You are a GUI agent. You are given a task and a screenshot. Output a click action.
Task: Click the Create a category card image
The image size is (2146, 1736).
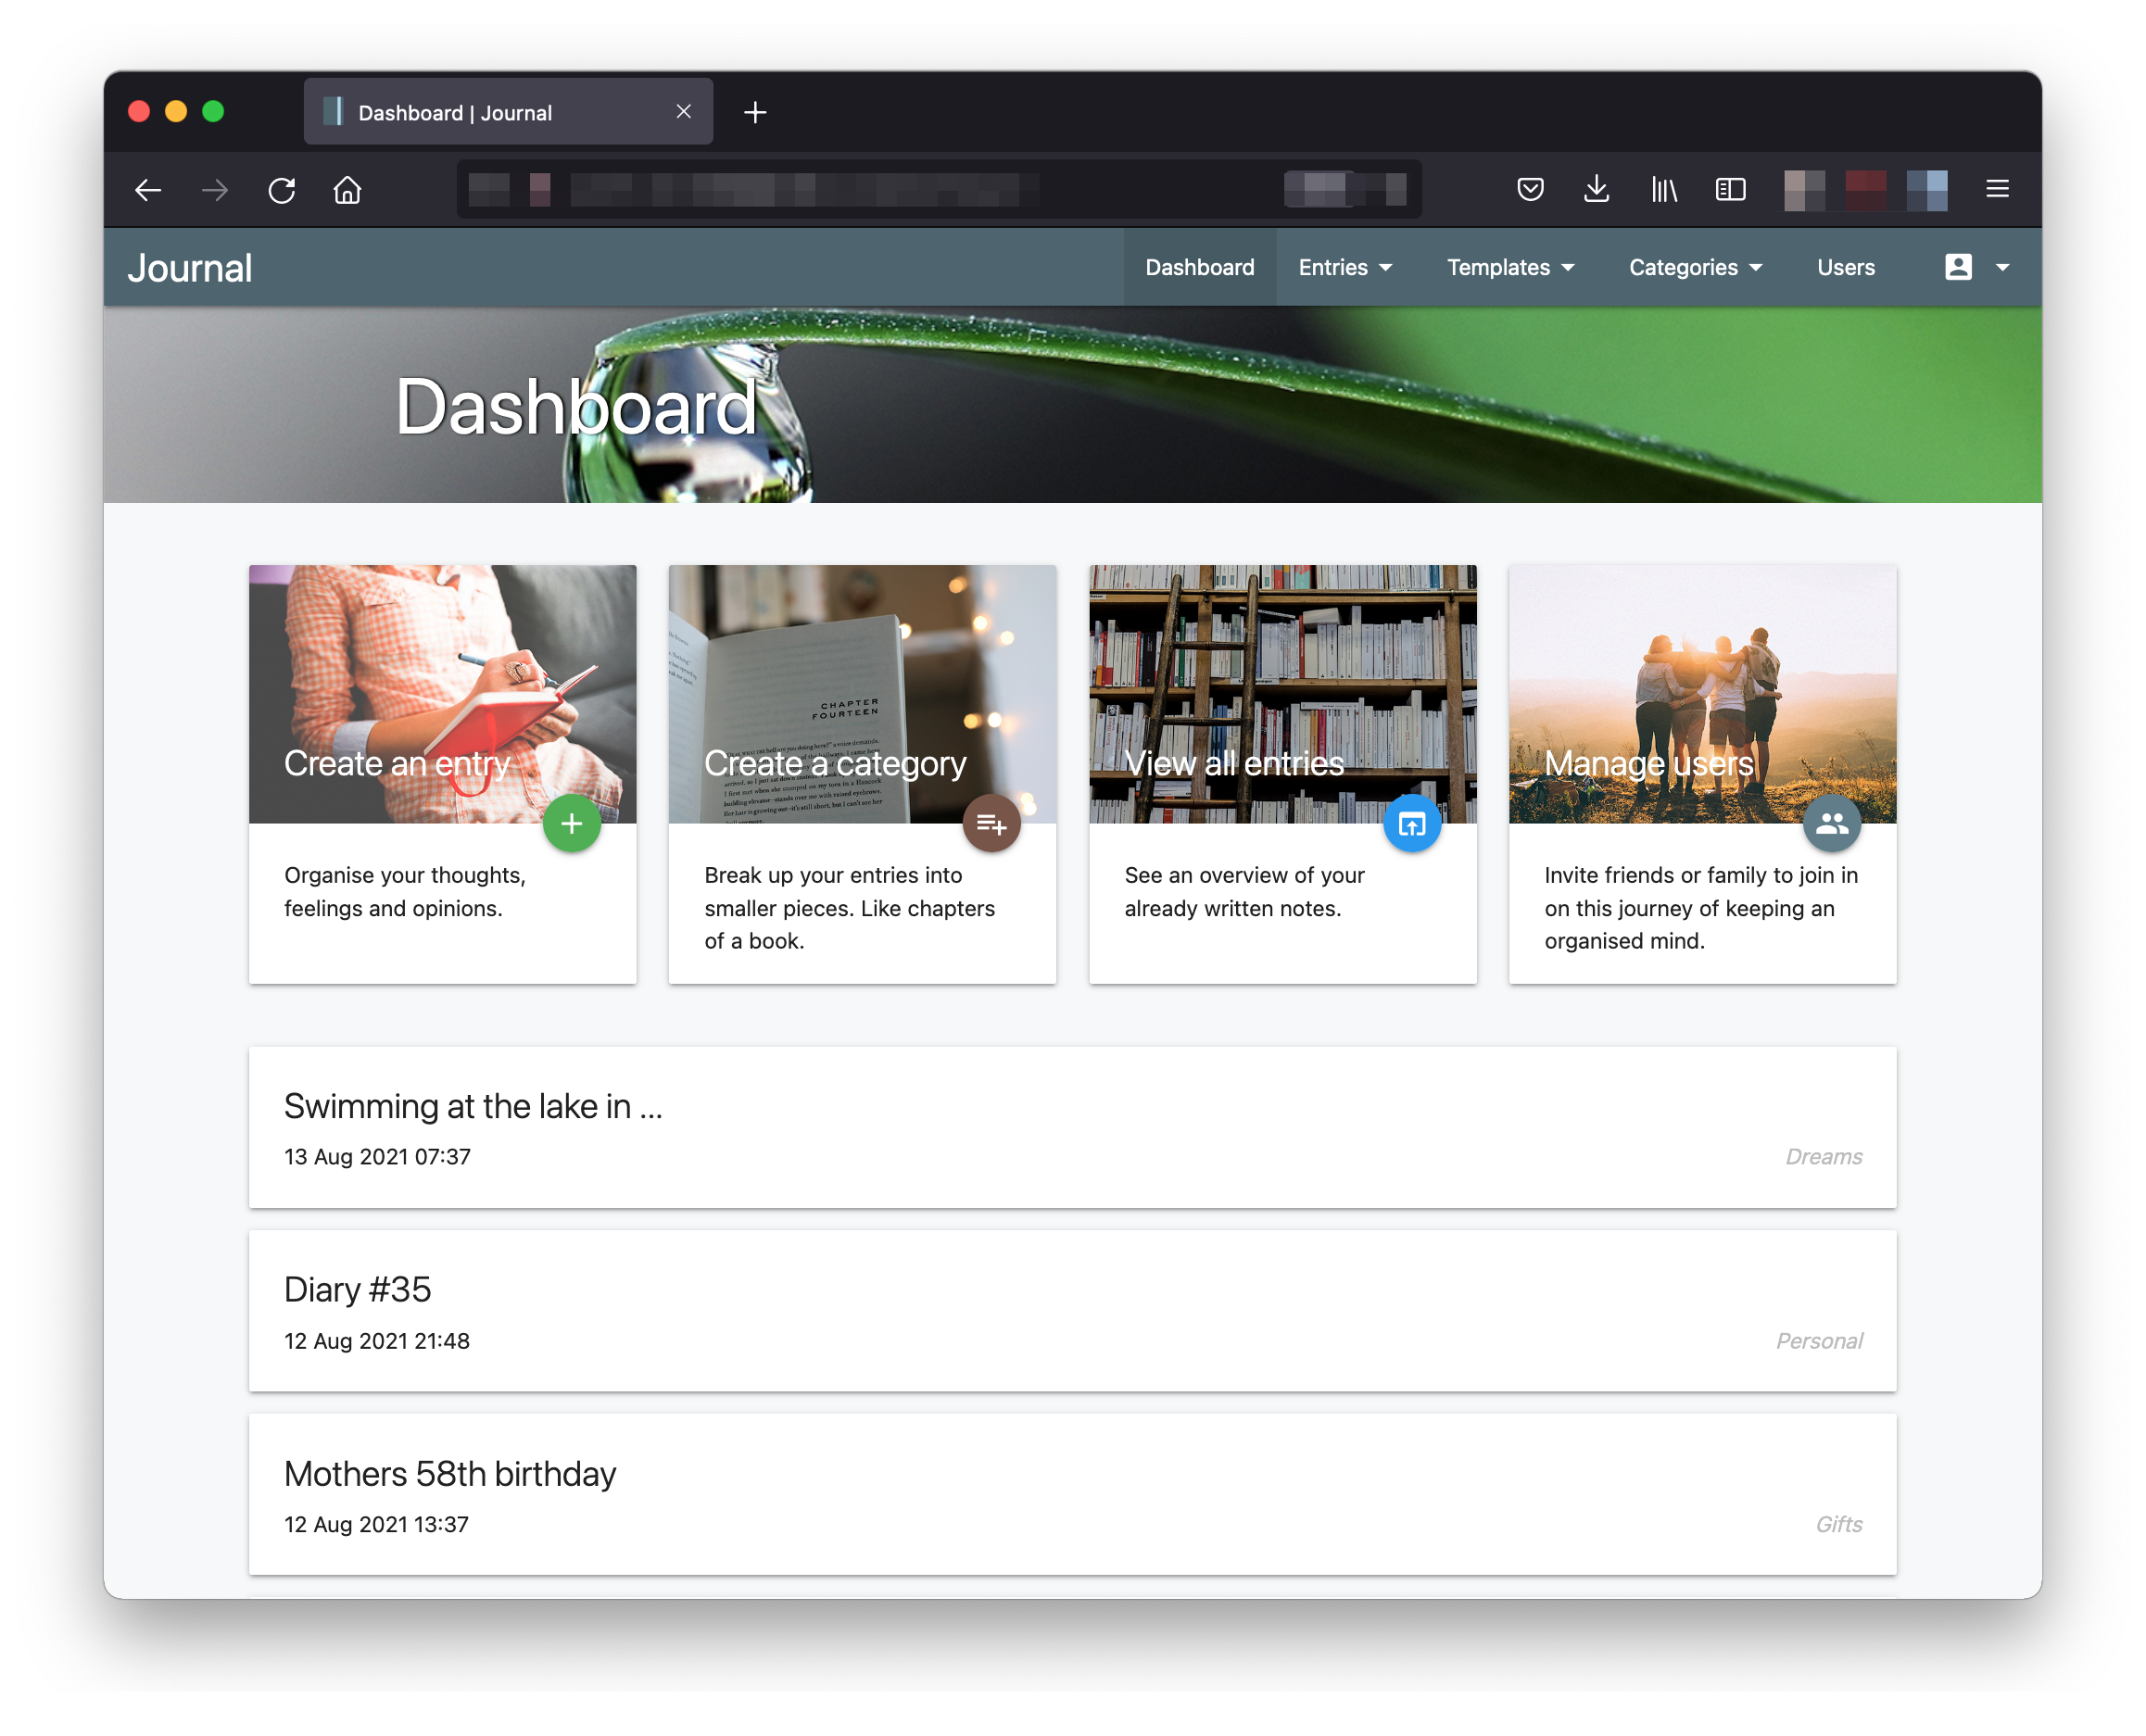coord(861,693)
